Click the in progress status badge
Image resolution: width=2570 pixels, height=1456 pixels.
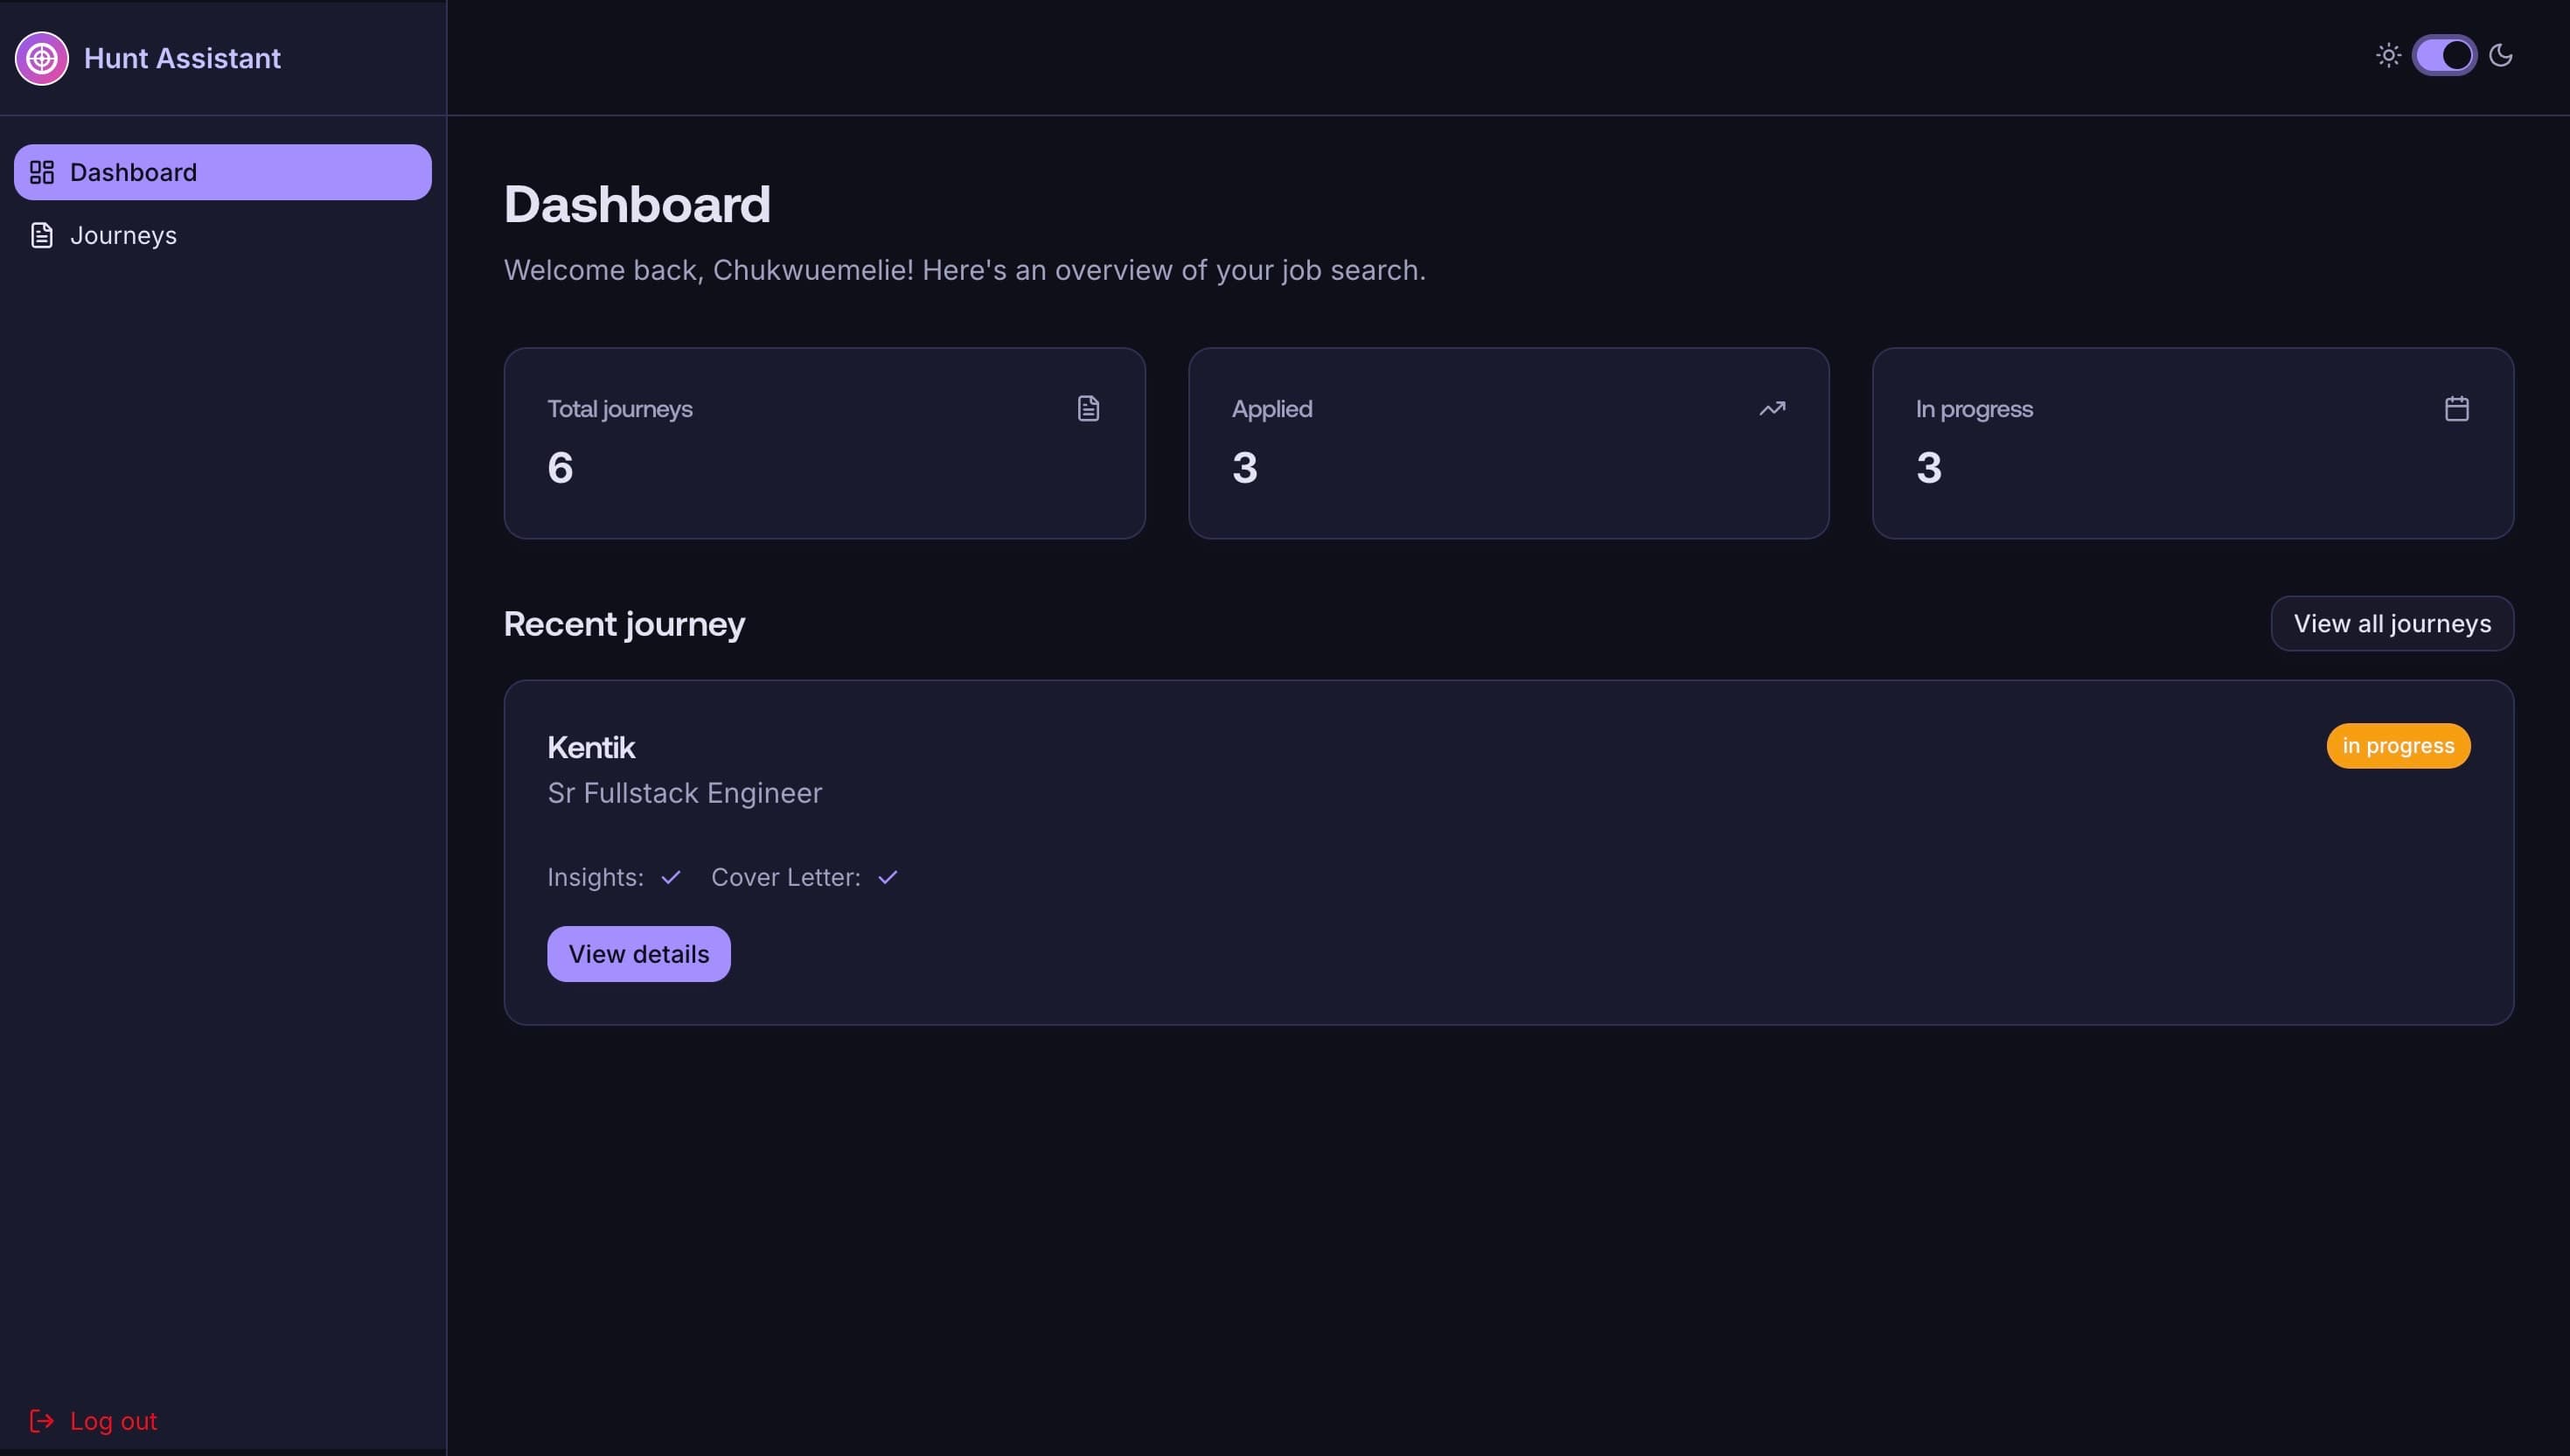coord(2397,746)
